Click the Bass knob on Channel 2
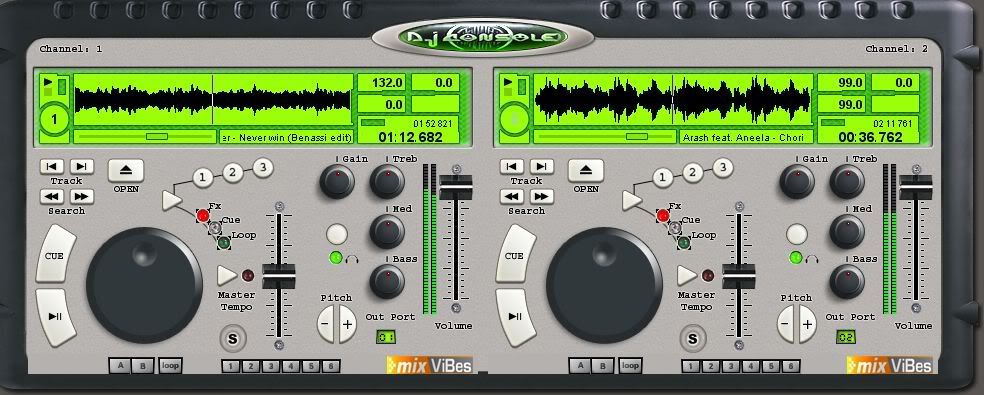 pos(847,281)
